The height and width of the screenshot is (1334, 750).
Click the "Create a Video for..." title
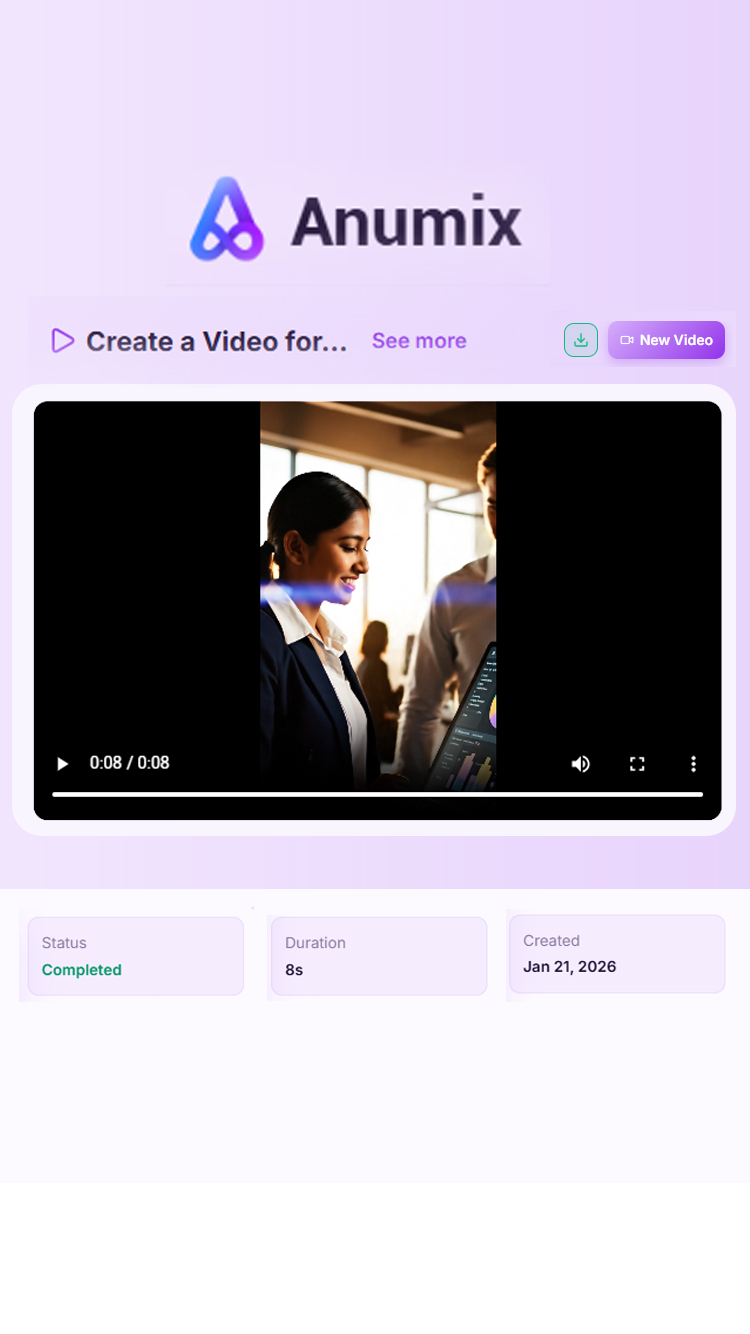pos(216,342)
